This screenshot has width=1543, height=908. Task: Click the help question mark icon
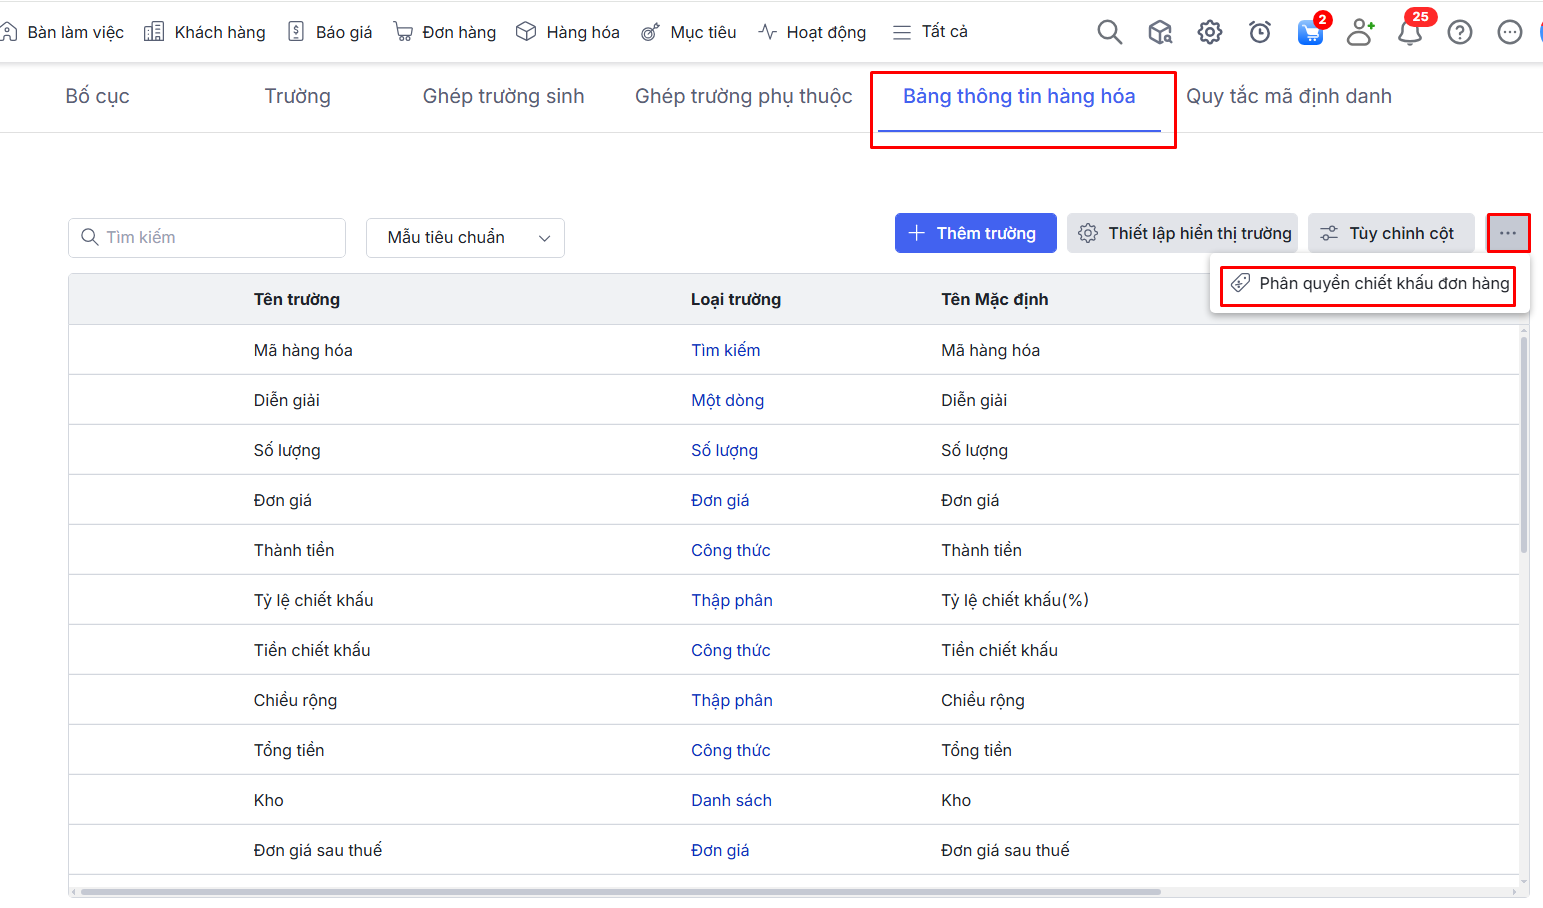1460,32
